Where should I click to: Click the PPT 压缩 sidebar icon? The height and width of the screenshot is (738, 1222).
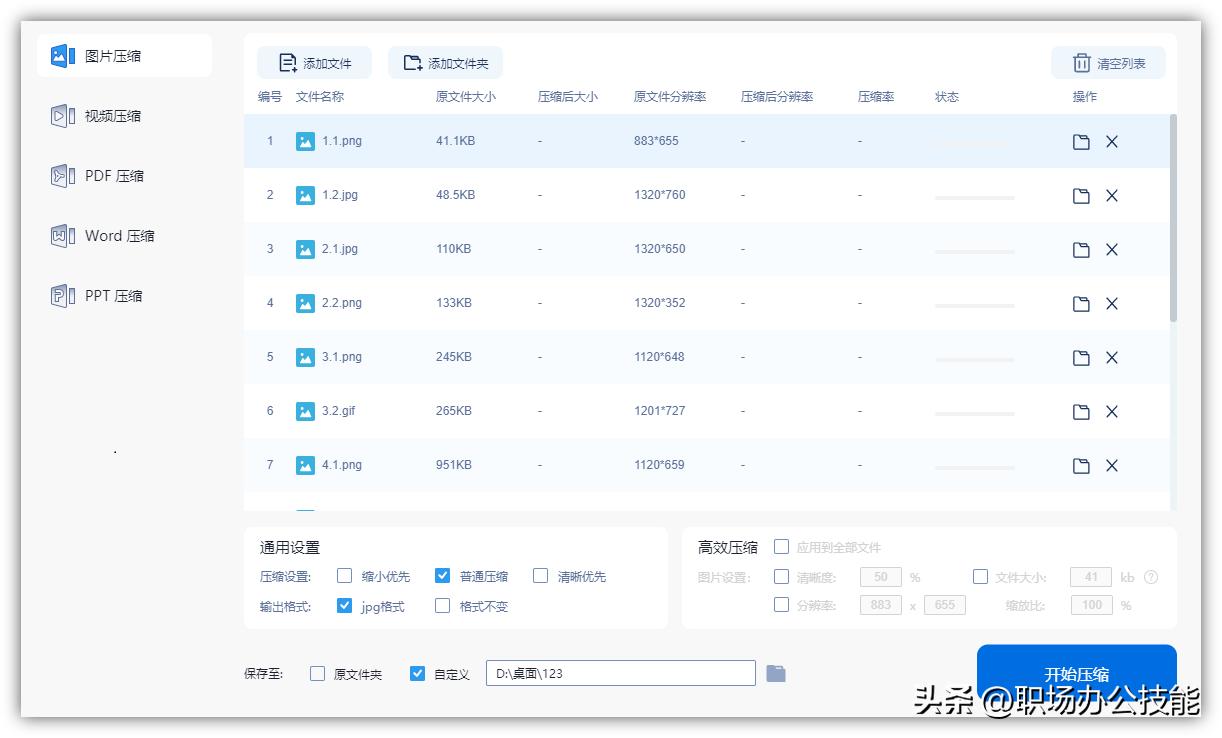point(60,296)
